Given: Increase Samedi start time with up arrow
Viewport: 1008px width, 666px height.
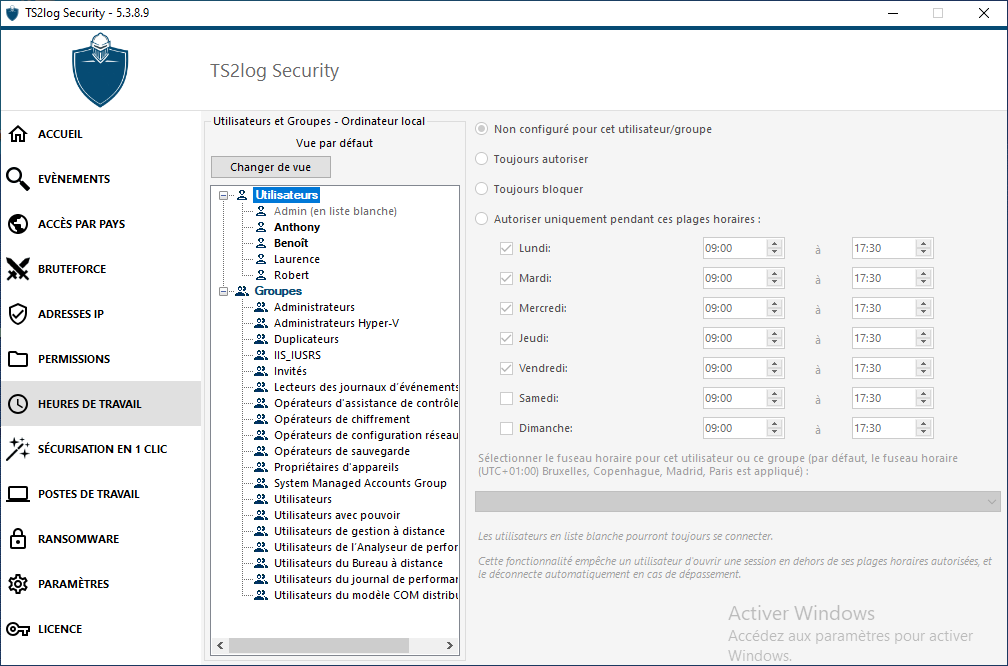Looking at the screenshot, I should click(x=775, y=393).
